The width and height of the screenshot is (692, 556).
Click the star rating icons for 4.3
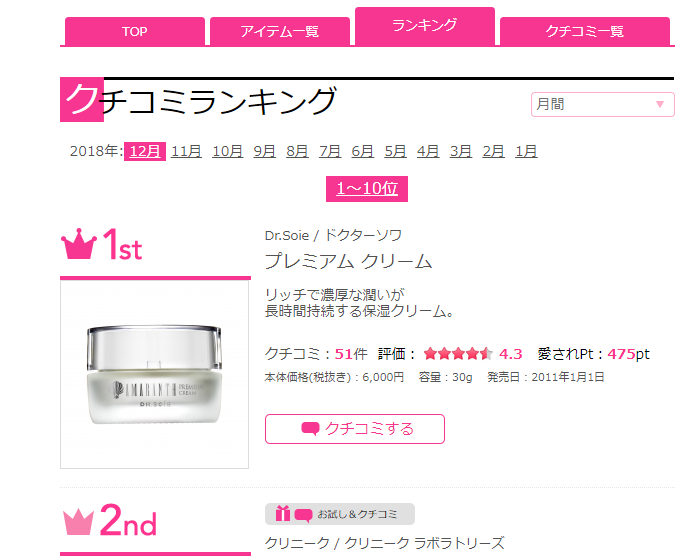pyautogui.click(x=458, y=354)
